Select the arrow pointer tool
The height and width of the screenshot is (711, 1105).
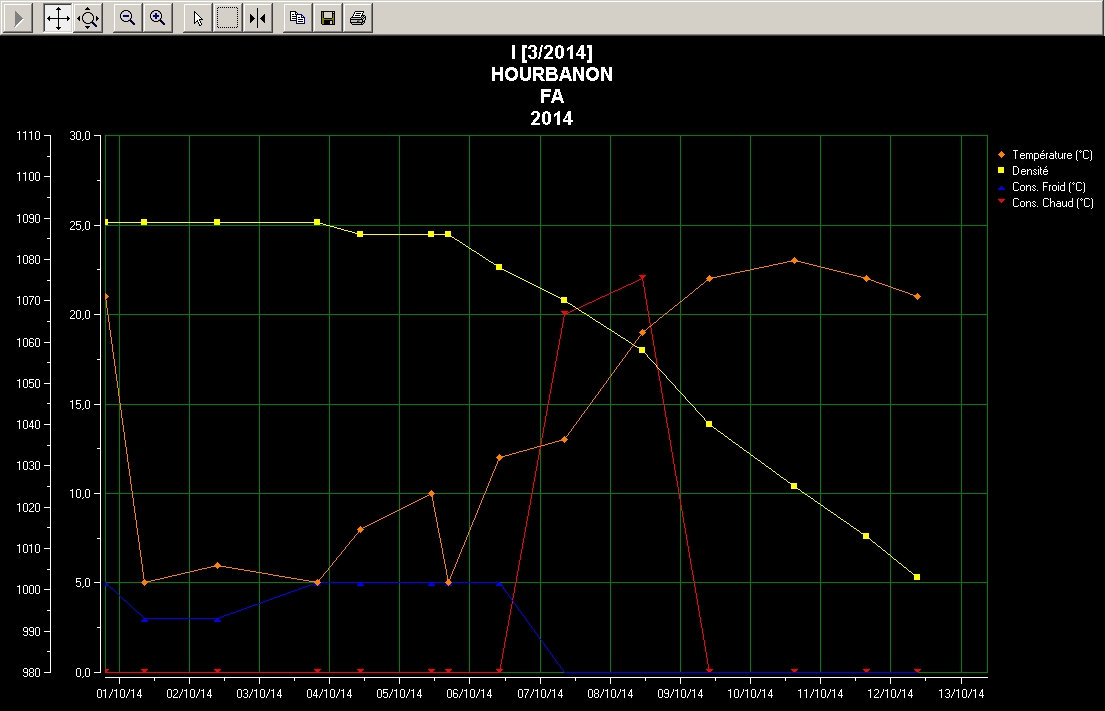coord(198,17)
